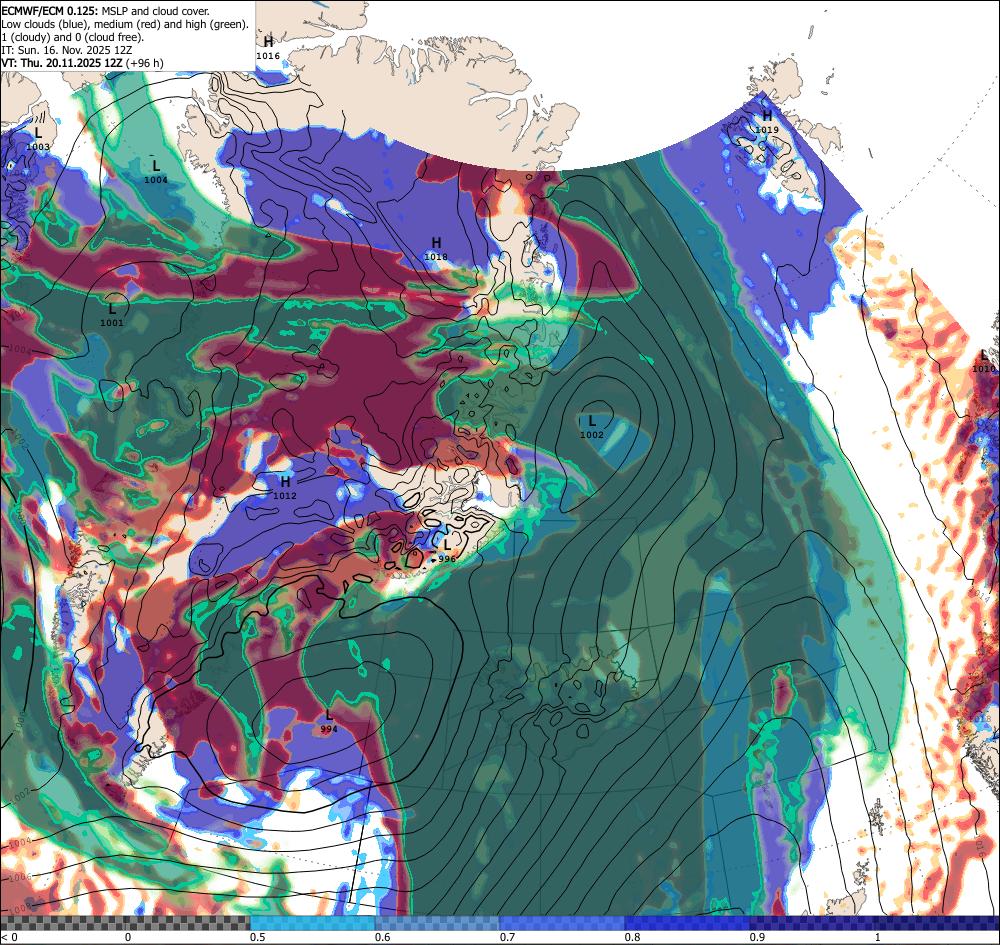Click the 0.8–0.9 dark blue legend segment
Screen dimensions: 1000x945
[x=688, y=923]
